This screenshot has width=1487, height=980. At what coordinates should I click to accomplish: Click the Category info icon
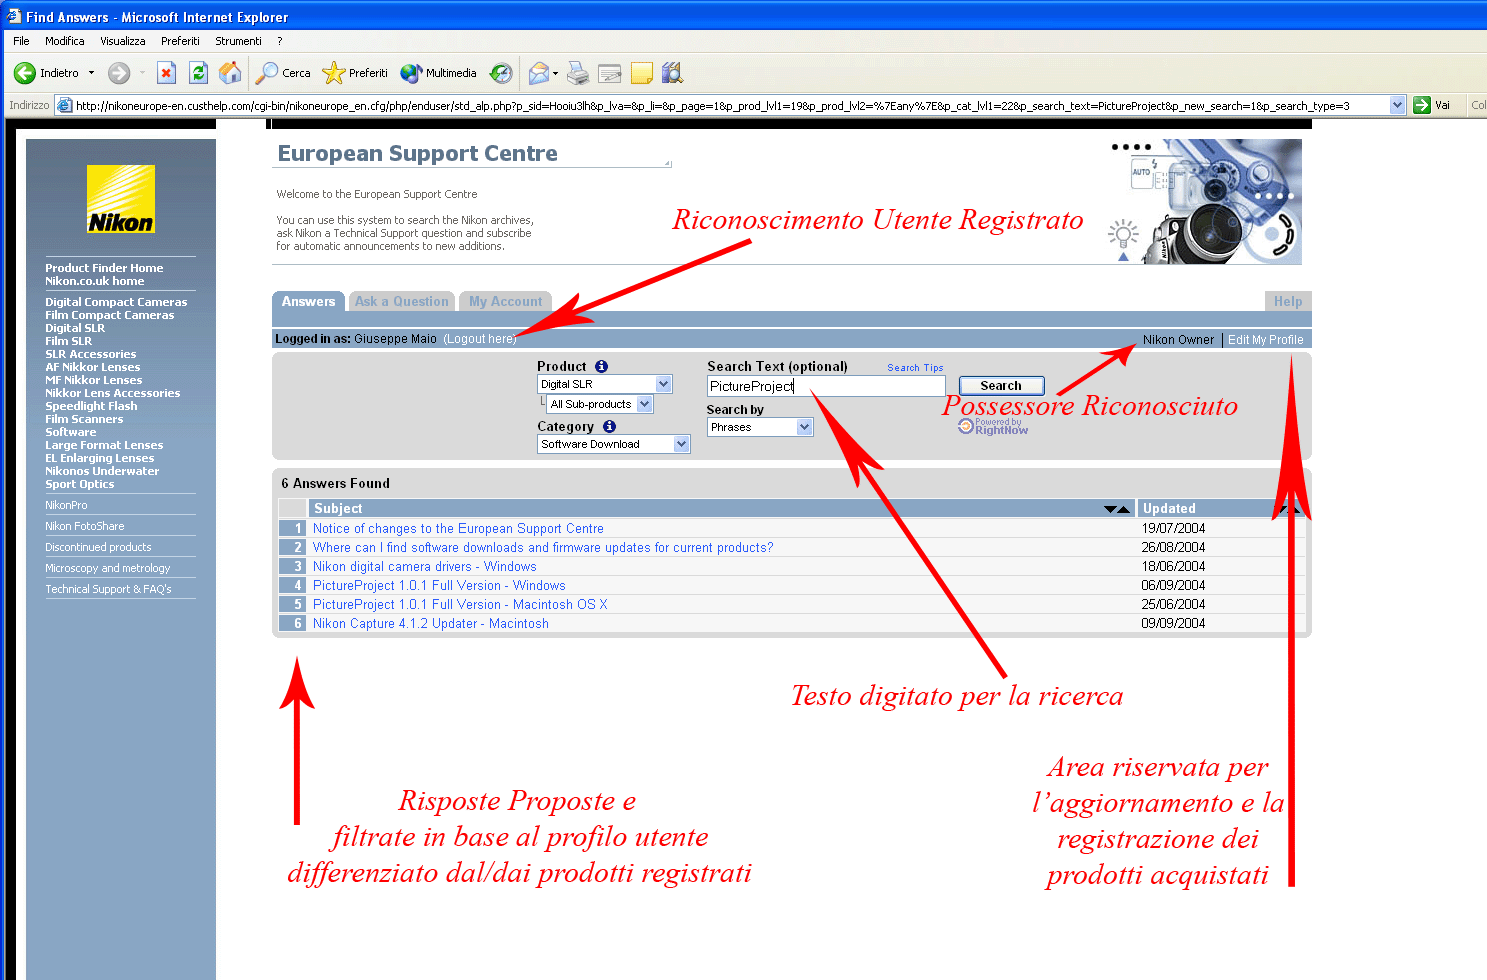point(609,427)
